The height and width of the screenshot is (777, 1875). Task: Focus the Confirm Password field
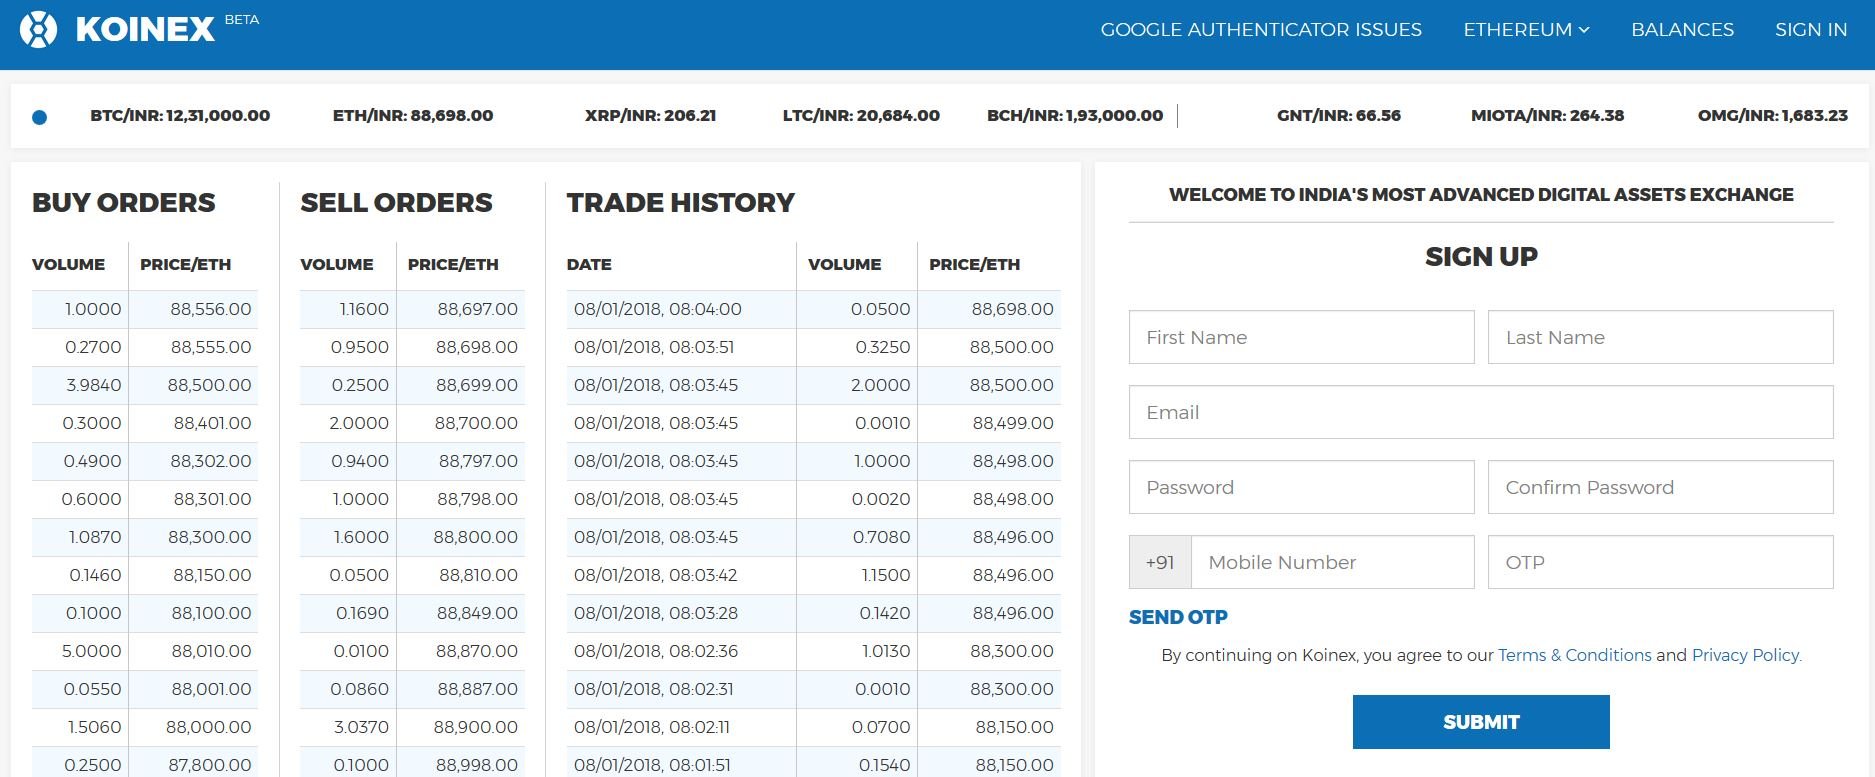tap(1660, 487)
